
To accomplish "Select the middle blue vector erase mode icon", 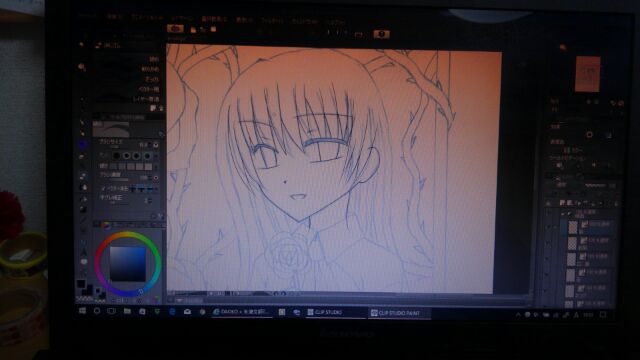I will [142, 189].
